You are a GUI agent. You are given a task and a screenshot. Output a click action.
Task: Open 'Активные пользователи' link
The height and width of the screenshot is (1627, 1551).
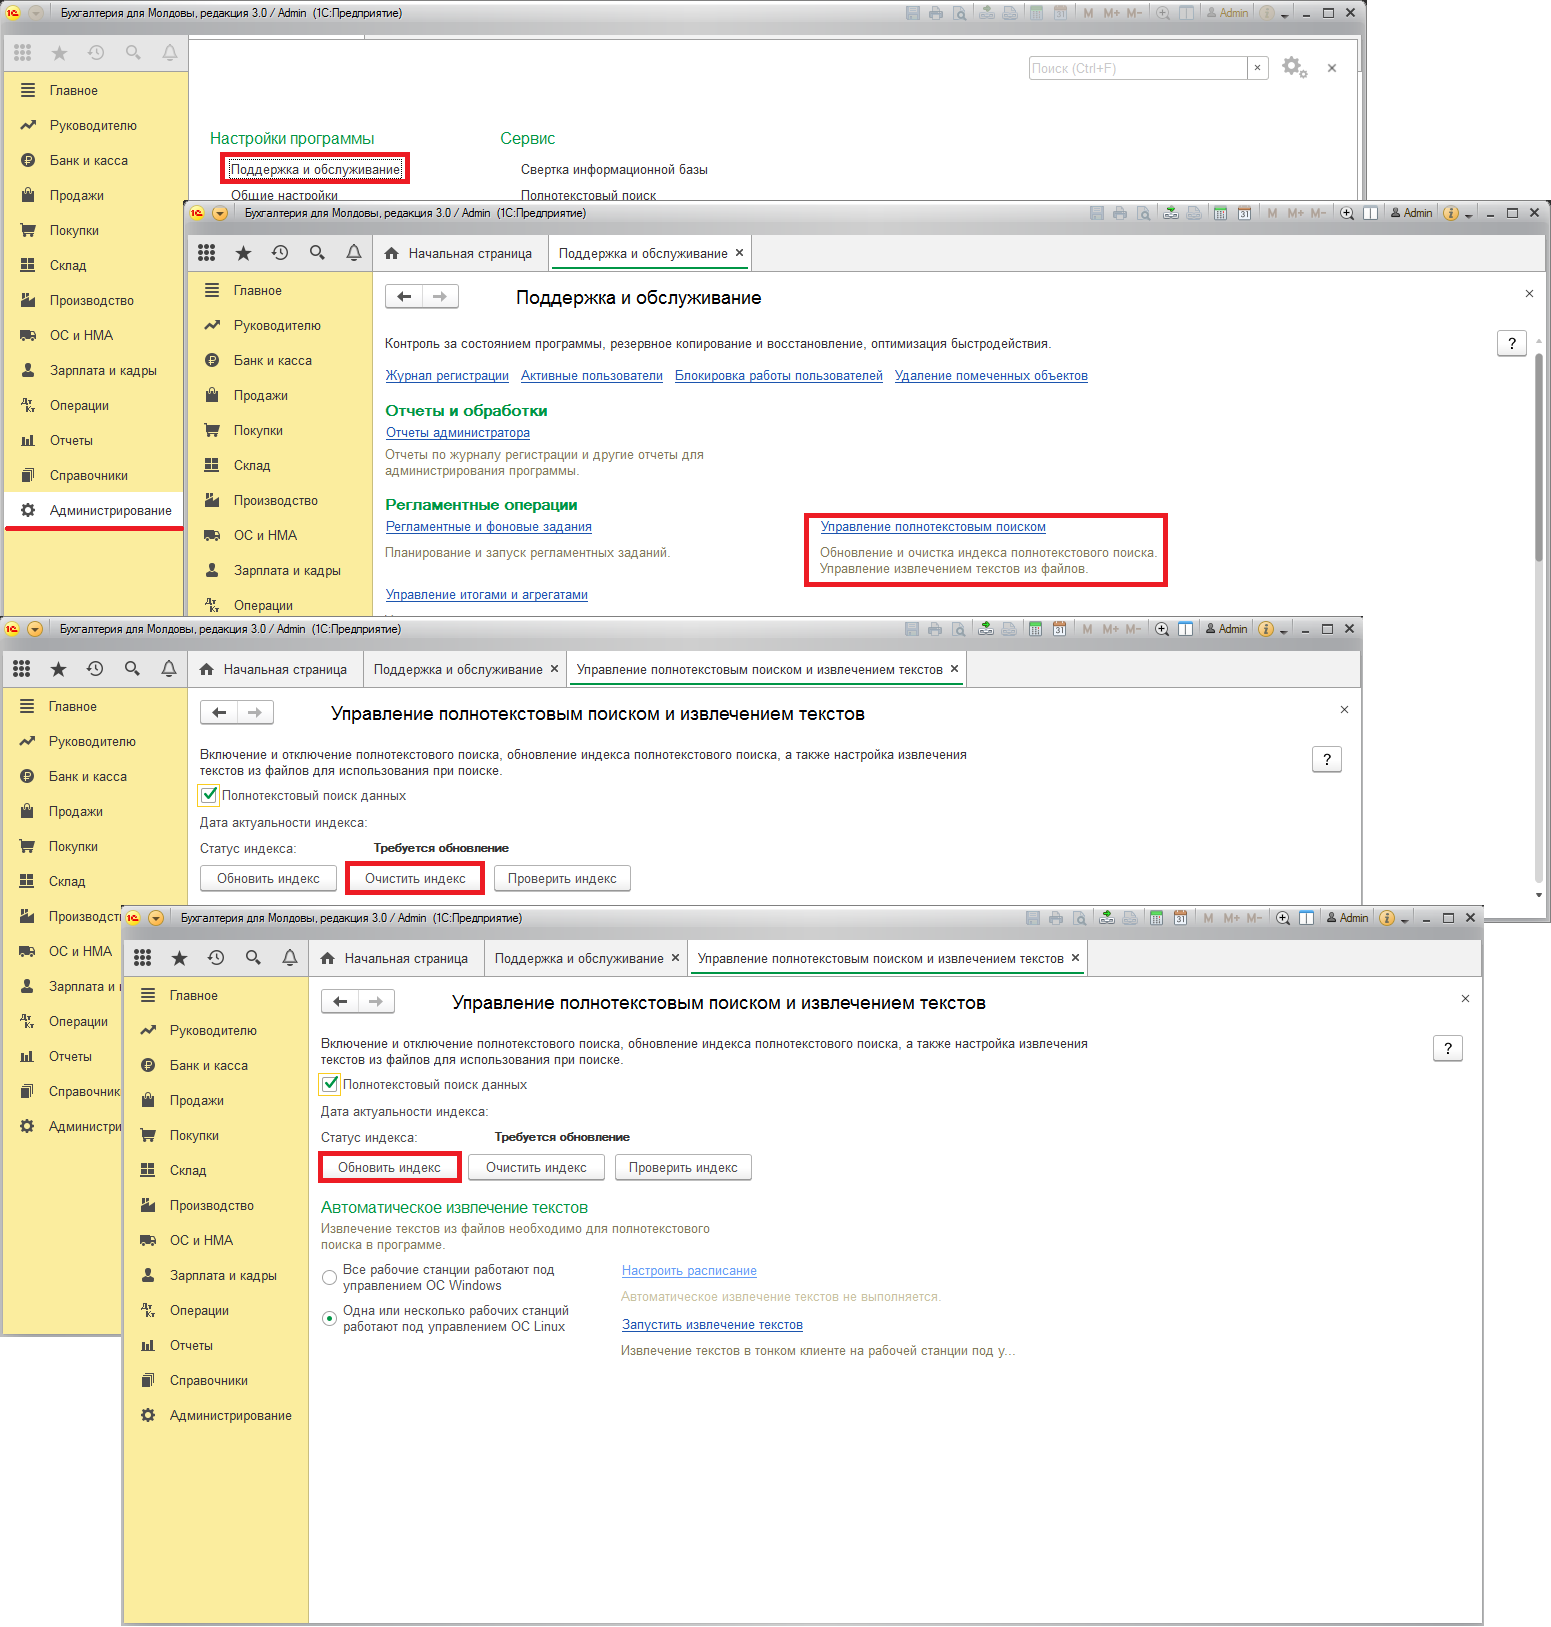point(592,376)
